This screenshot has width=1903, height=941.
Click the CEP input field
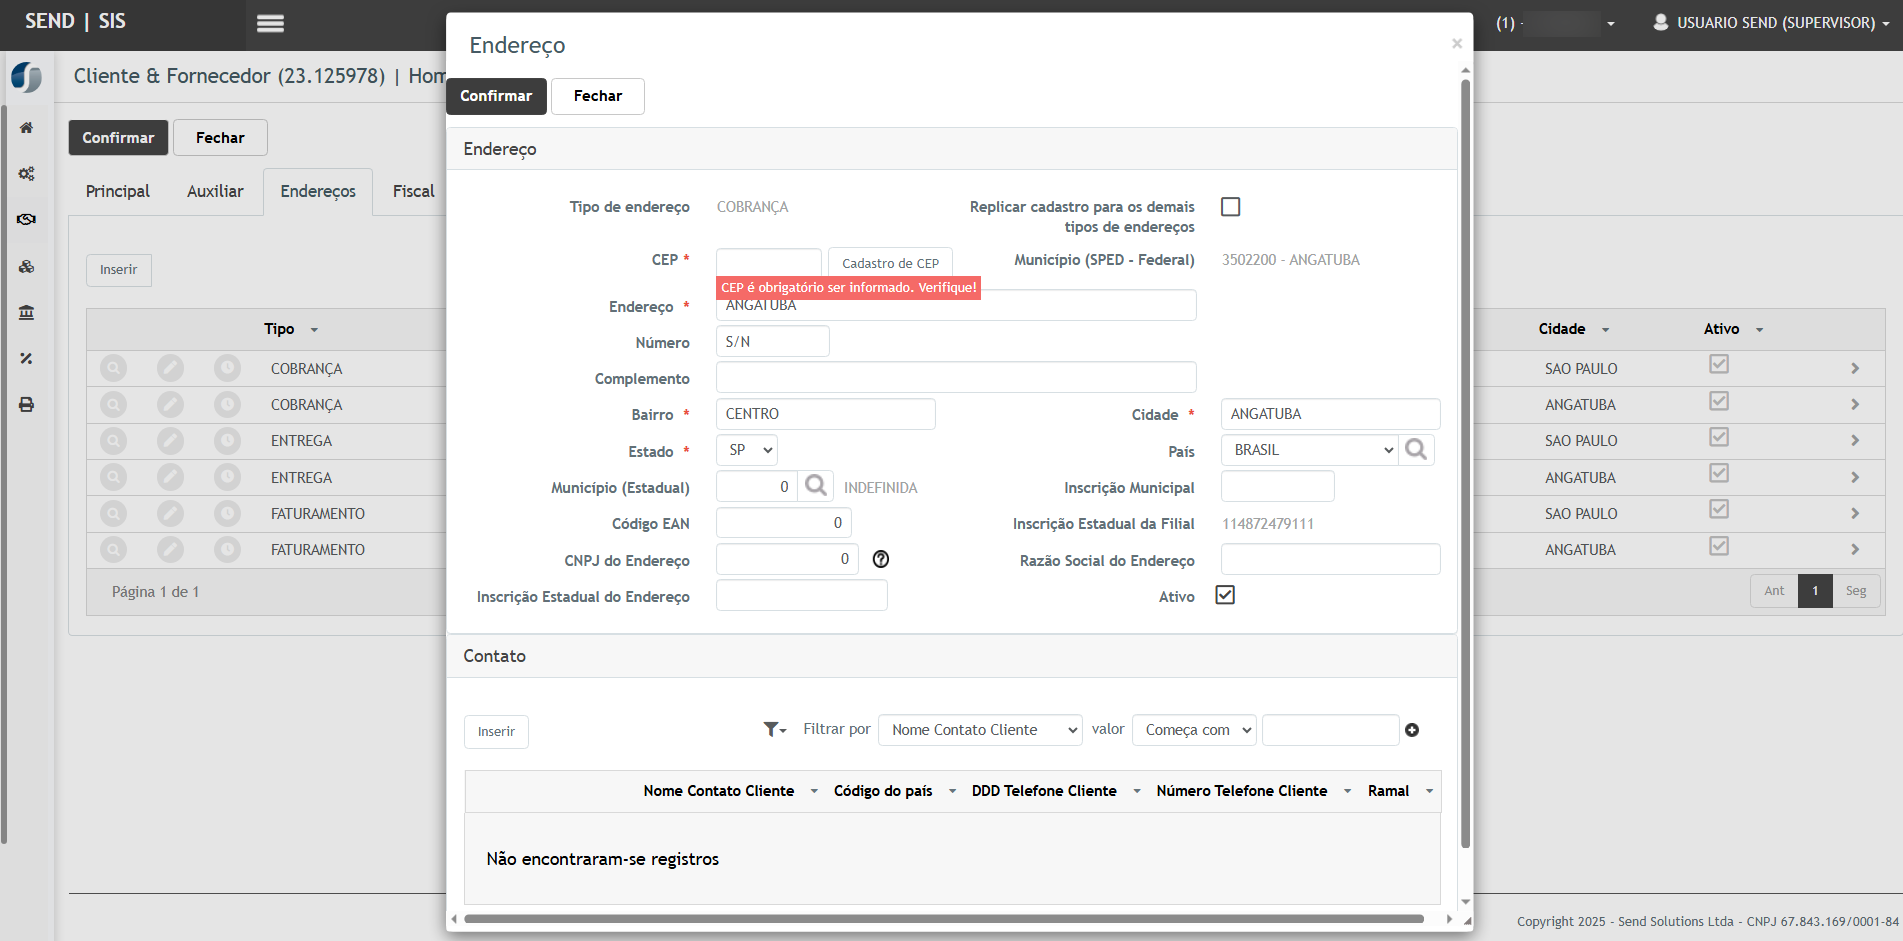768,261
